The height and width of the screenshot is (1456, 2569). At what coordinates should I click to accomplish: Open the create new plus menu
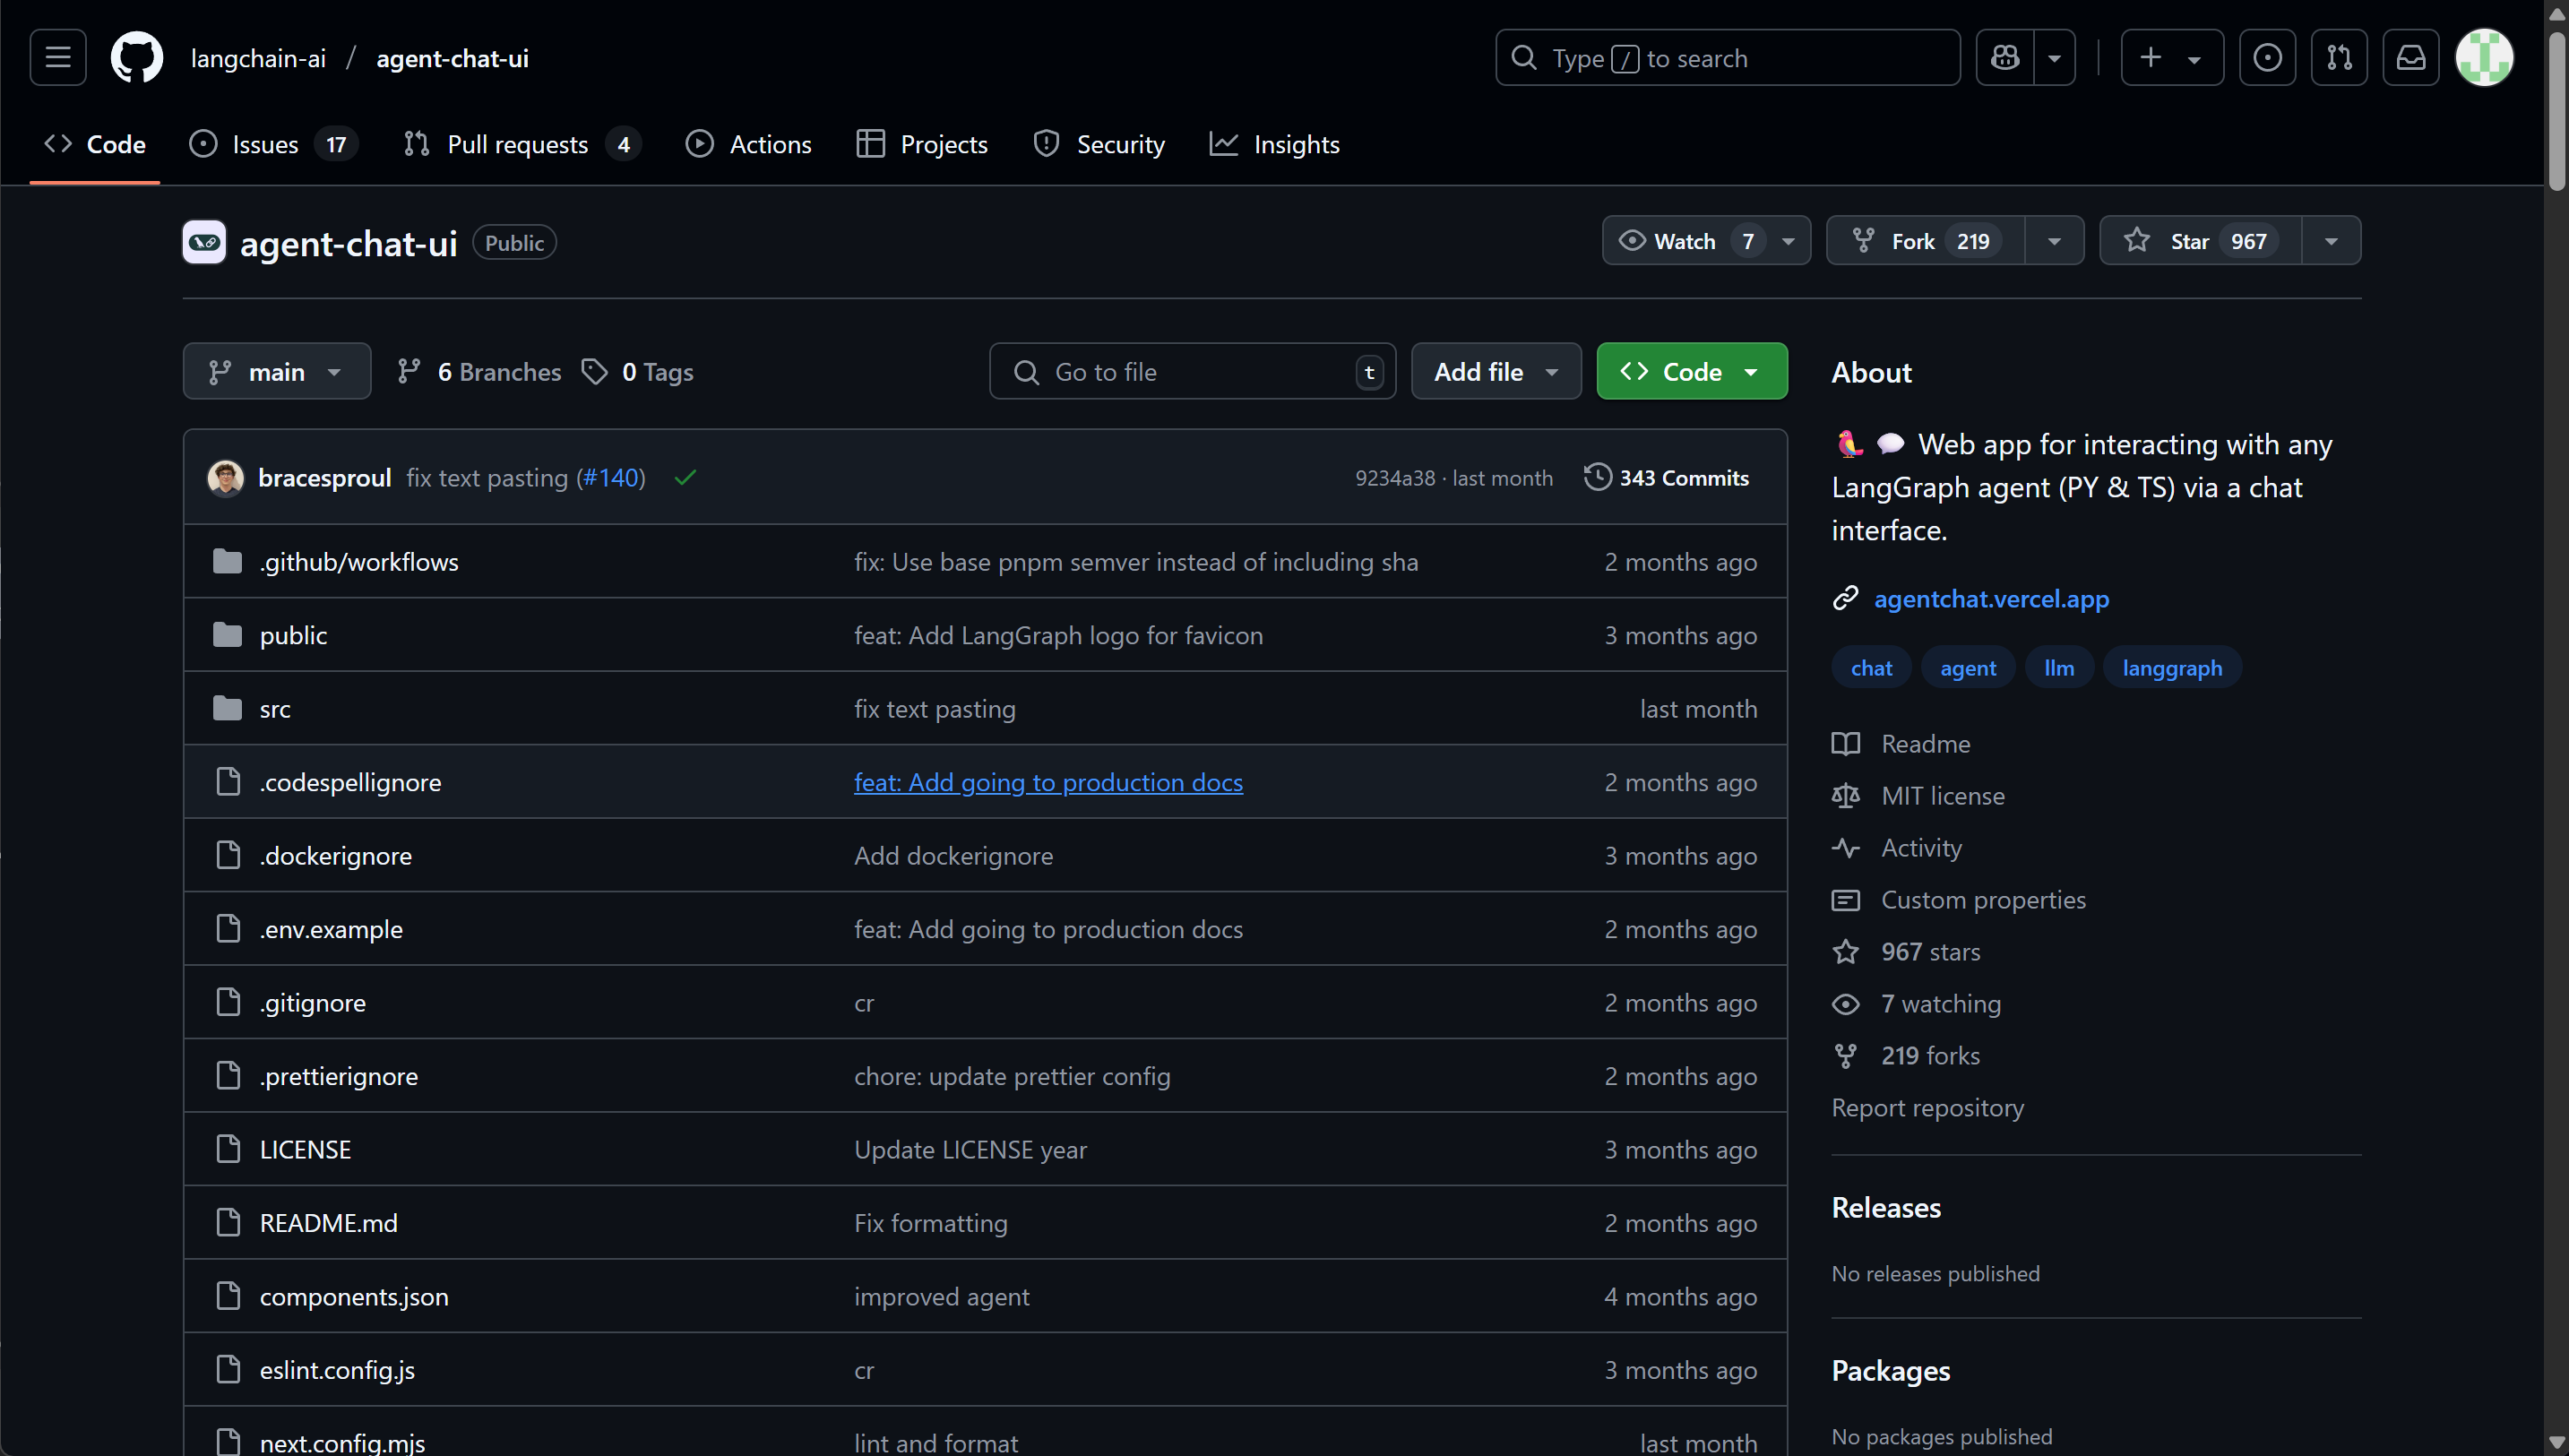2172,58
